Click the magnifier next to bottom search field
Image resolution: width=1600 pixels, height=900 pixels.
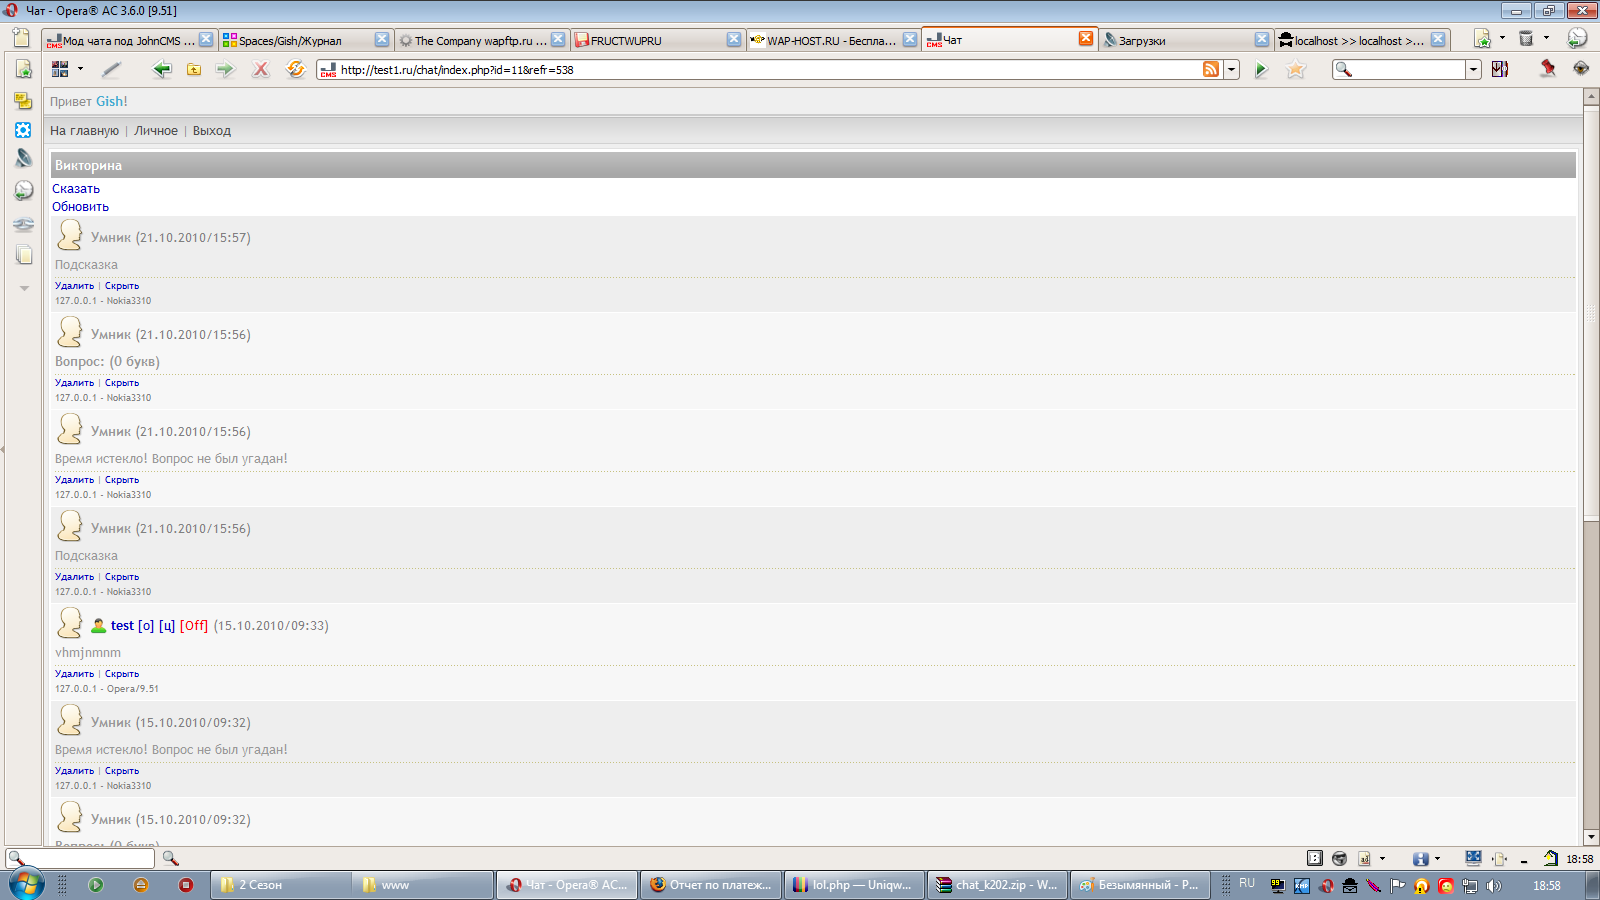tap(171, 858)
